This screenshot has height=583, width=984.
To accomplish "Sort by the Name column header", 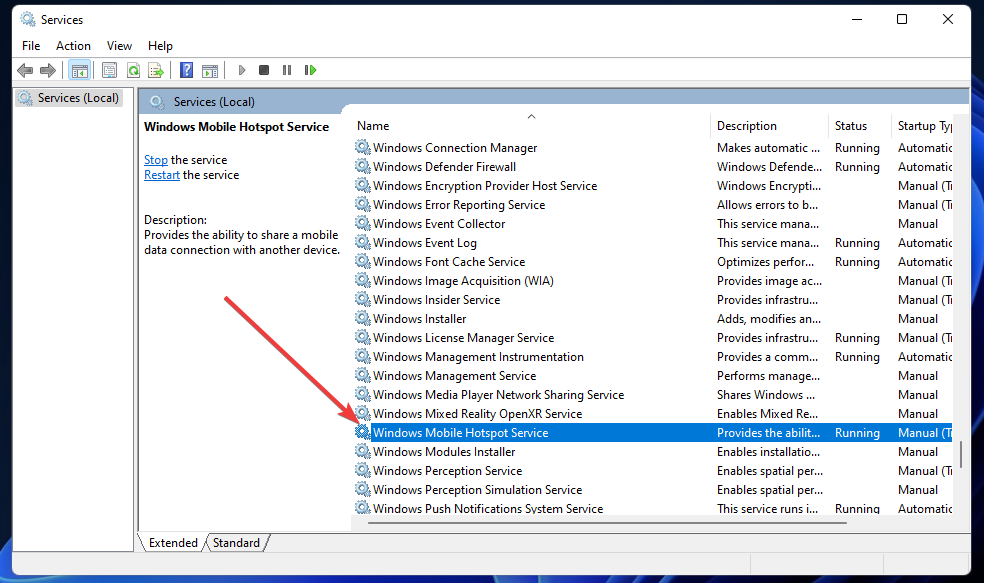I will click(373, 126).
